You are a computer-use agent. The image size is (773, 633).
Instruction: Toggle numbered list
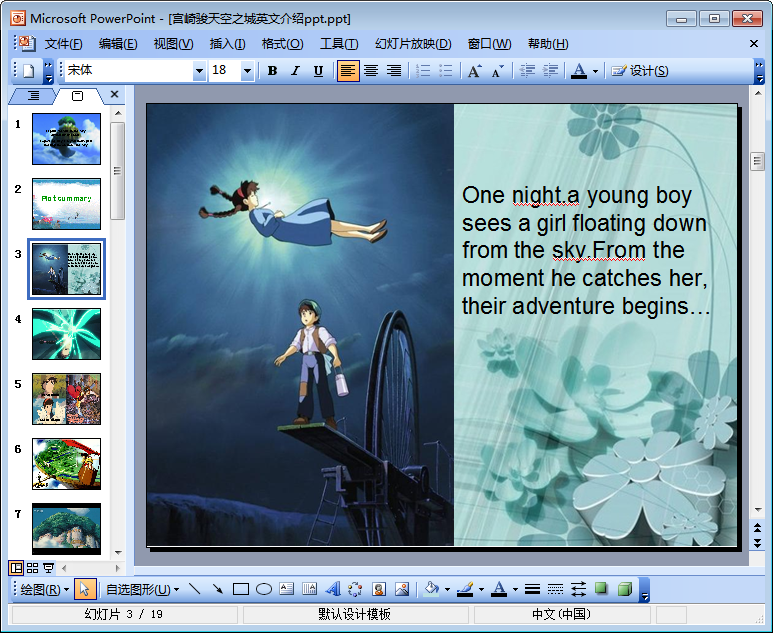pyautogui.click(x=422, y=71)
